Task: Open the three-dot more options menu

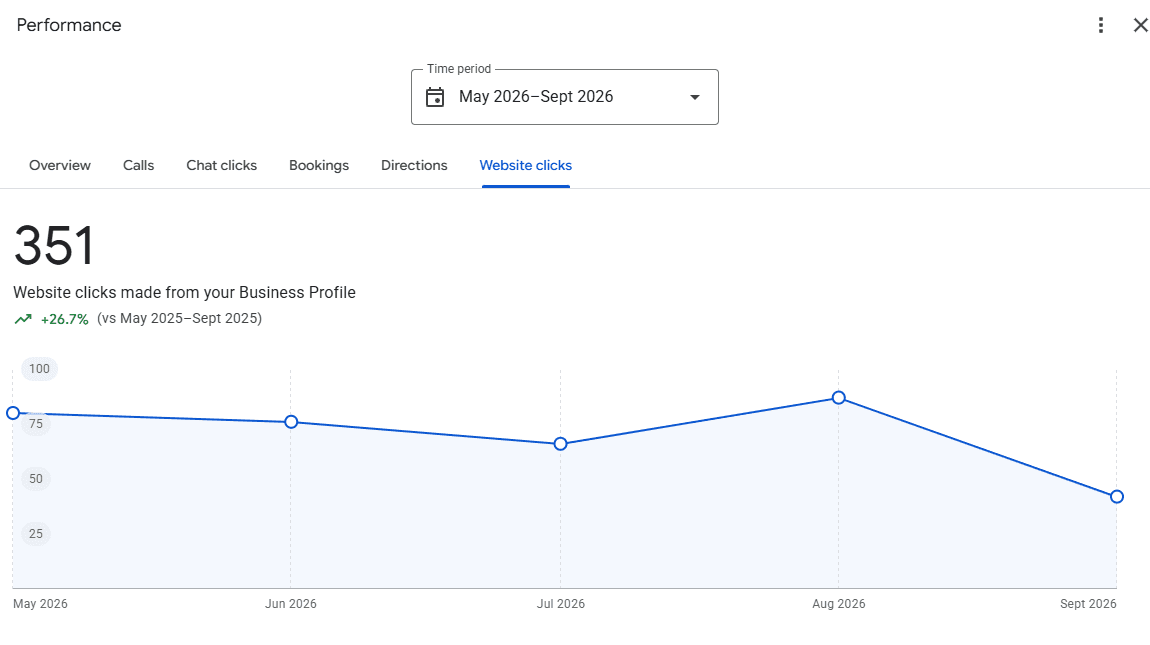Action: click(x=1100, y=25)
